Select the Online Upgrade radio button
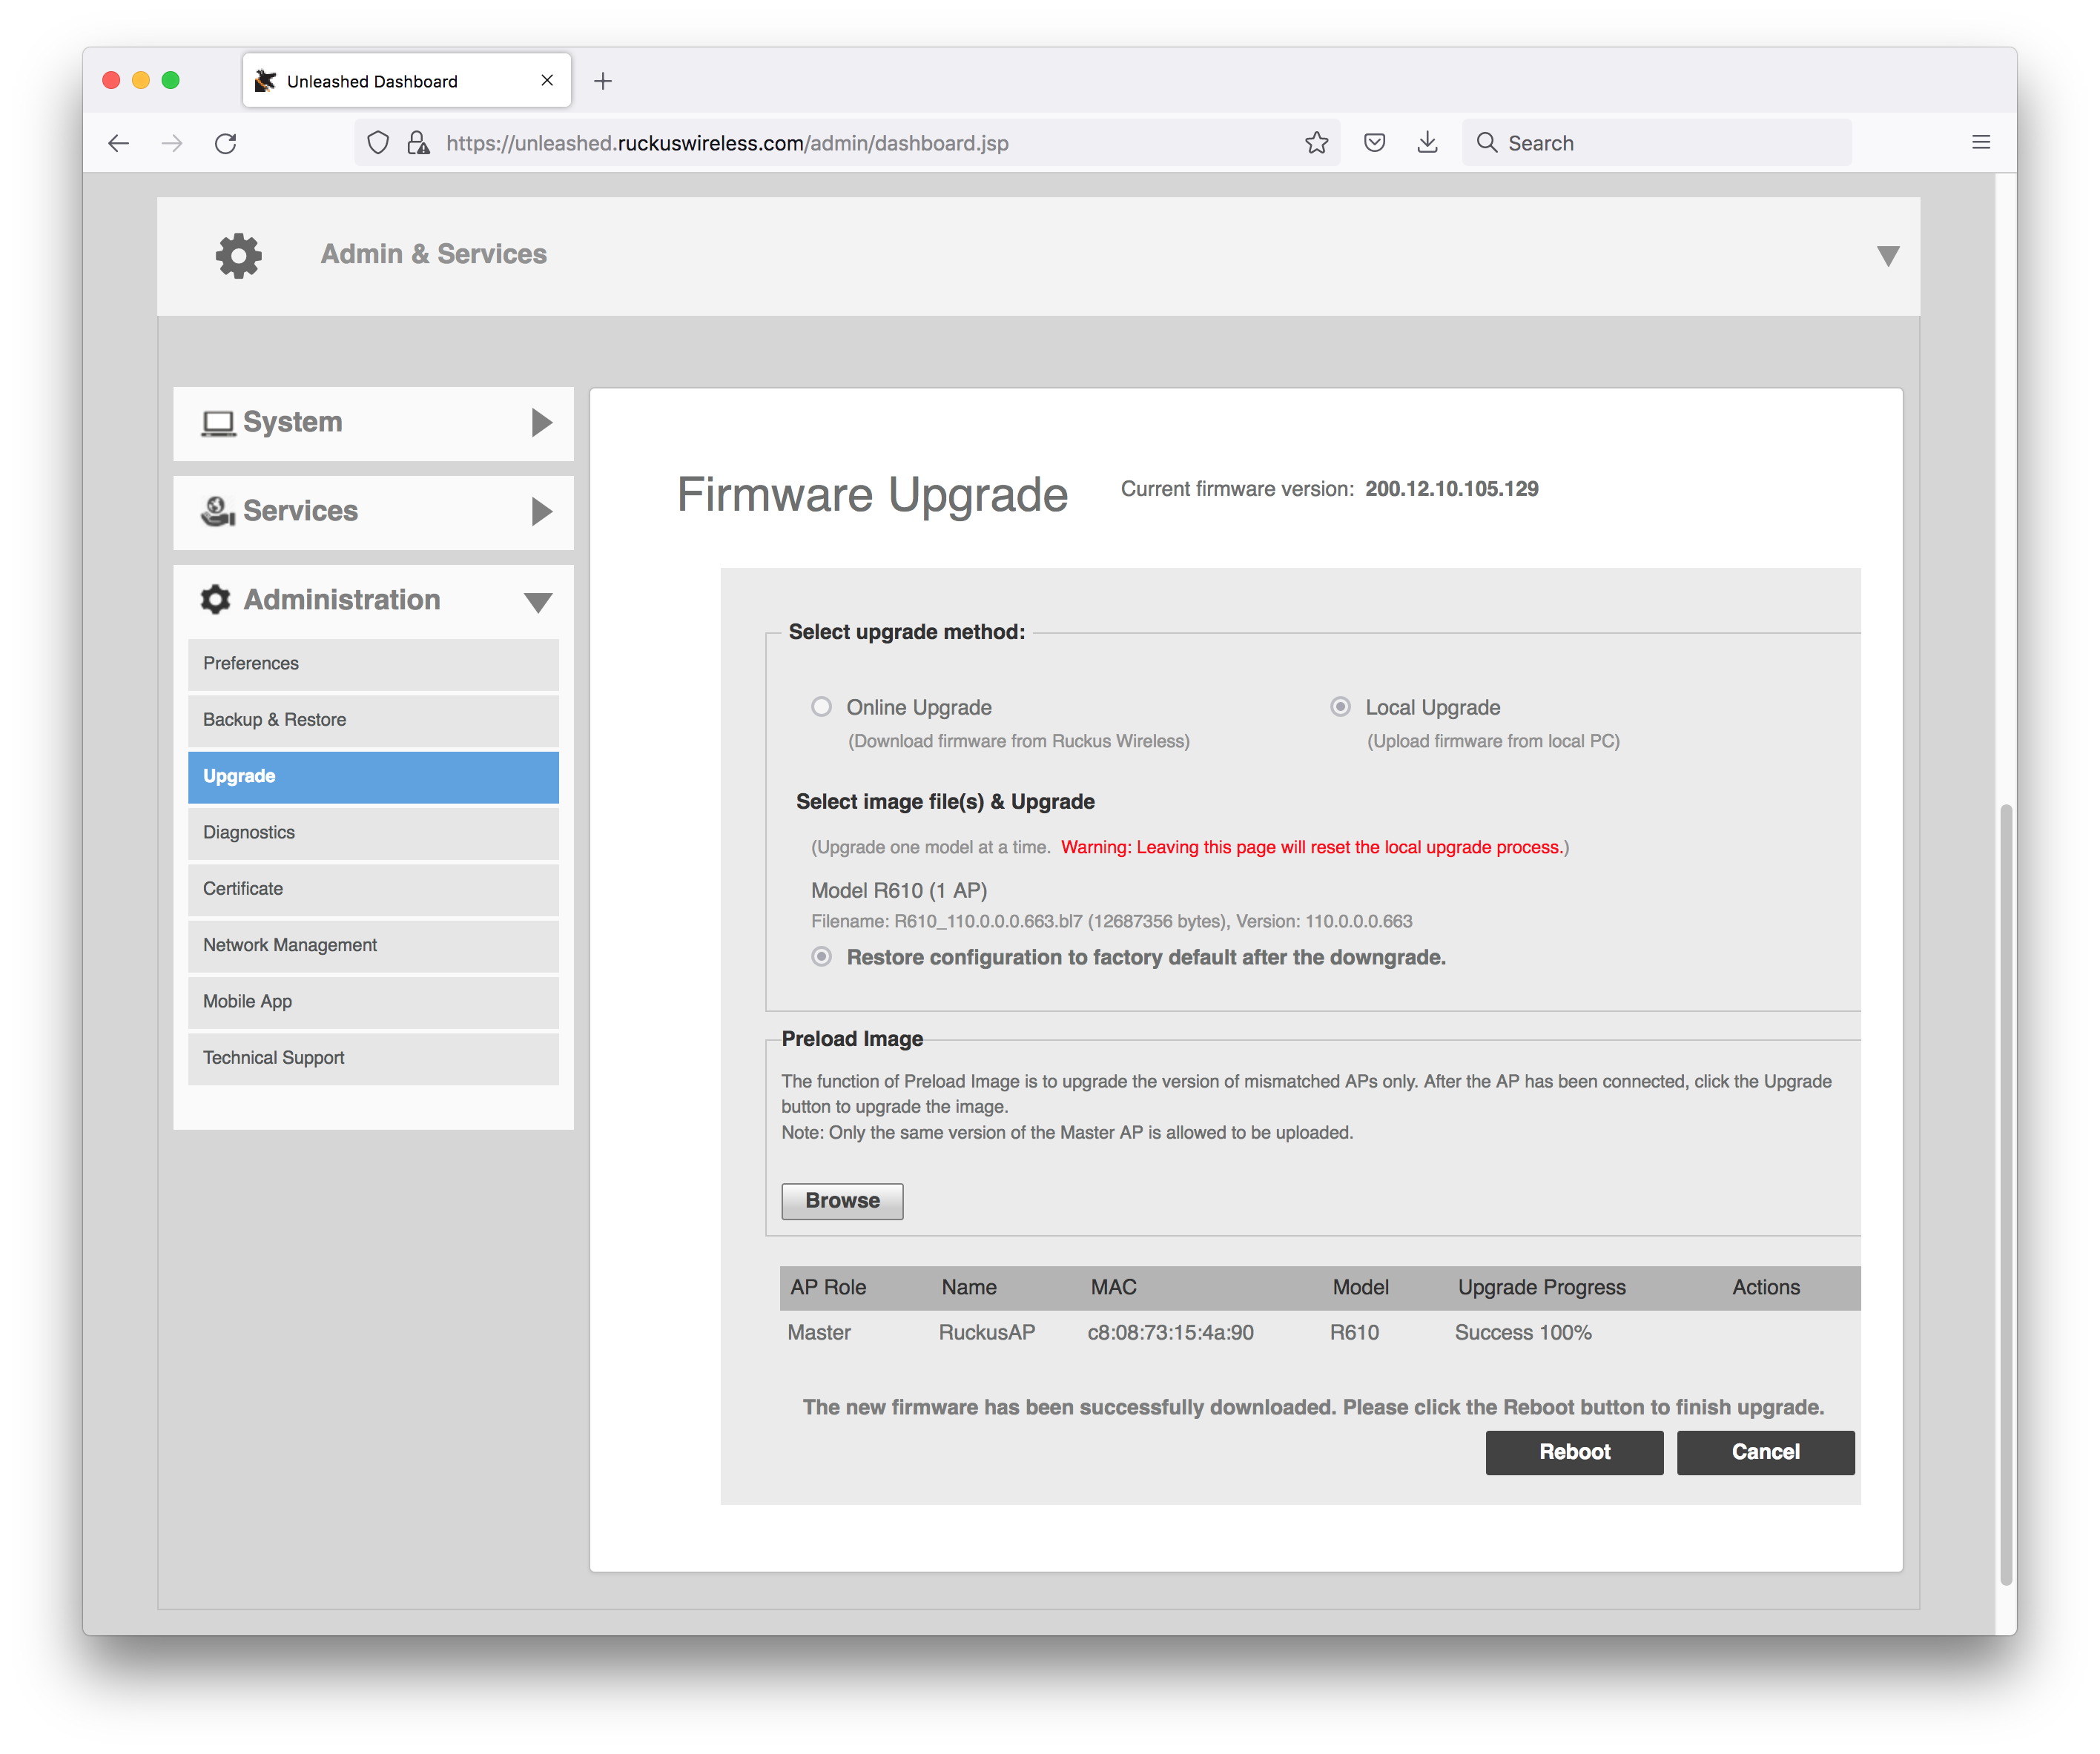 822,706
